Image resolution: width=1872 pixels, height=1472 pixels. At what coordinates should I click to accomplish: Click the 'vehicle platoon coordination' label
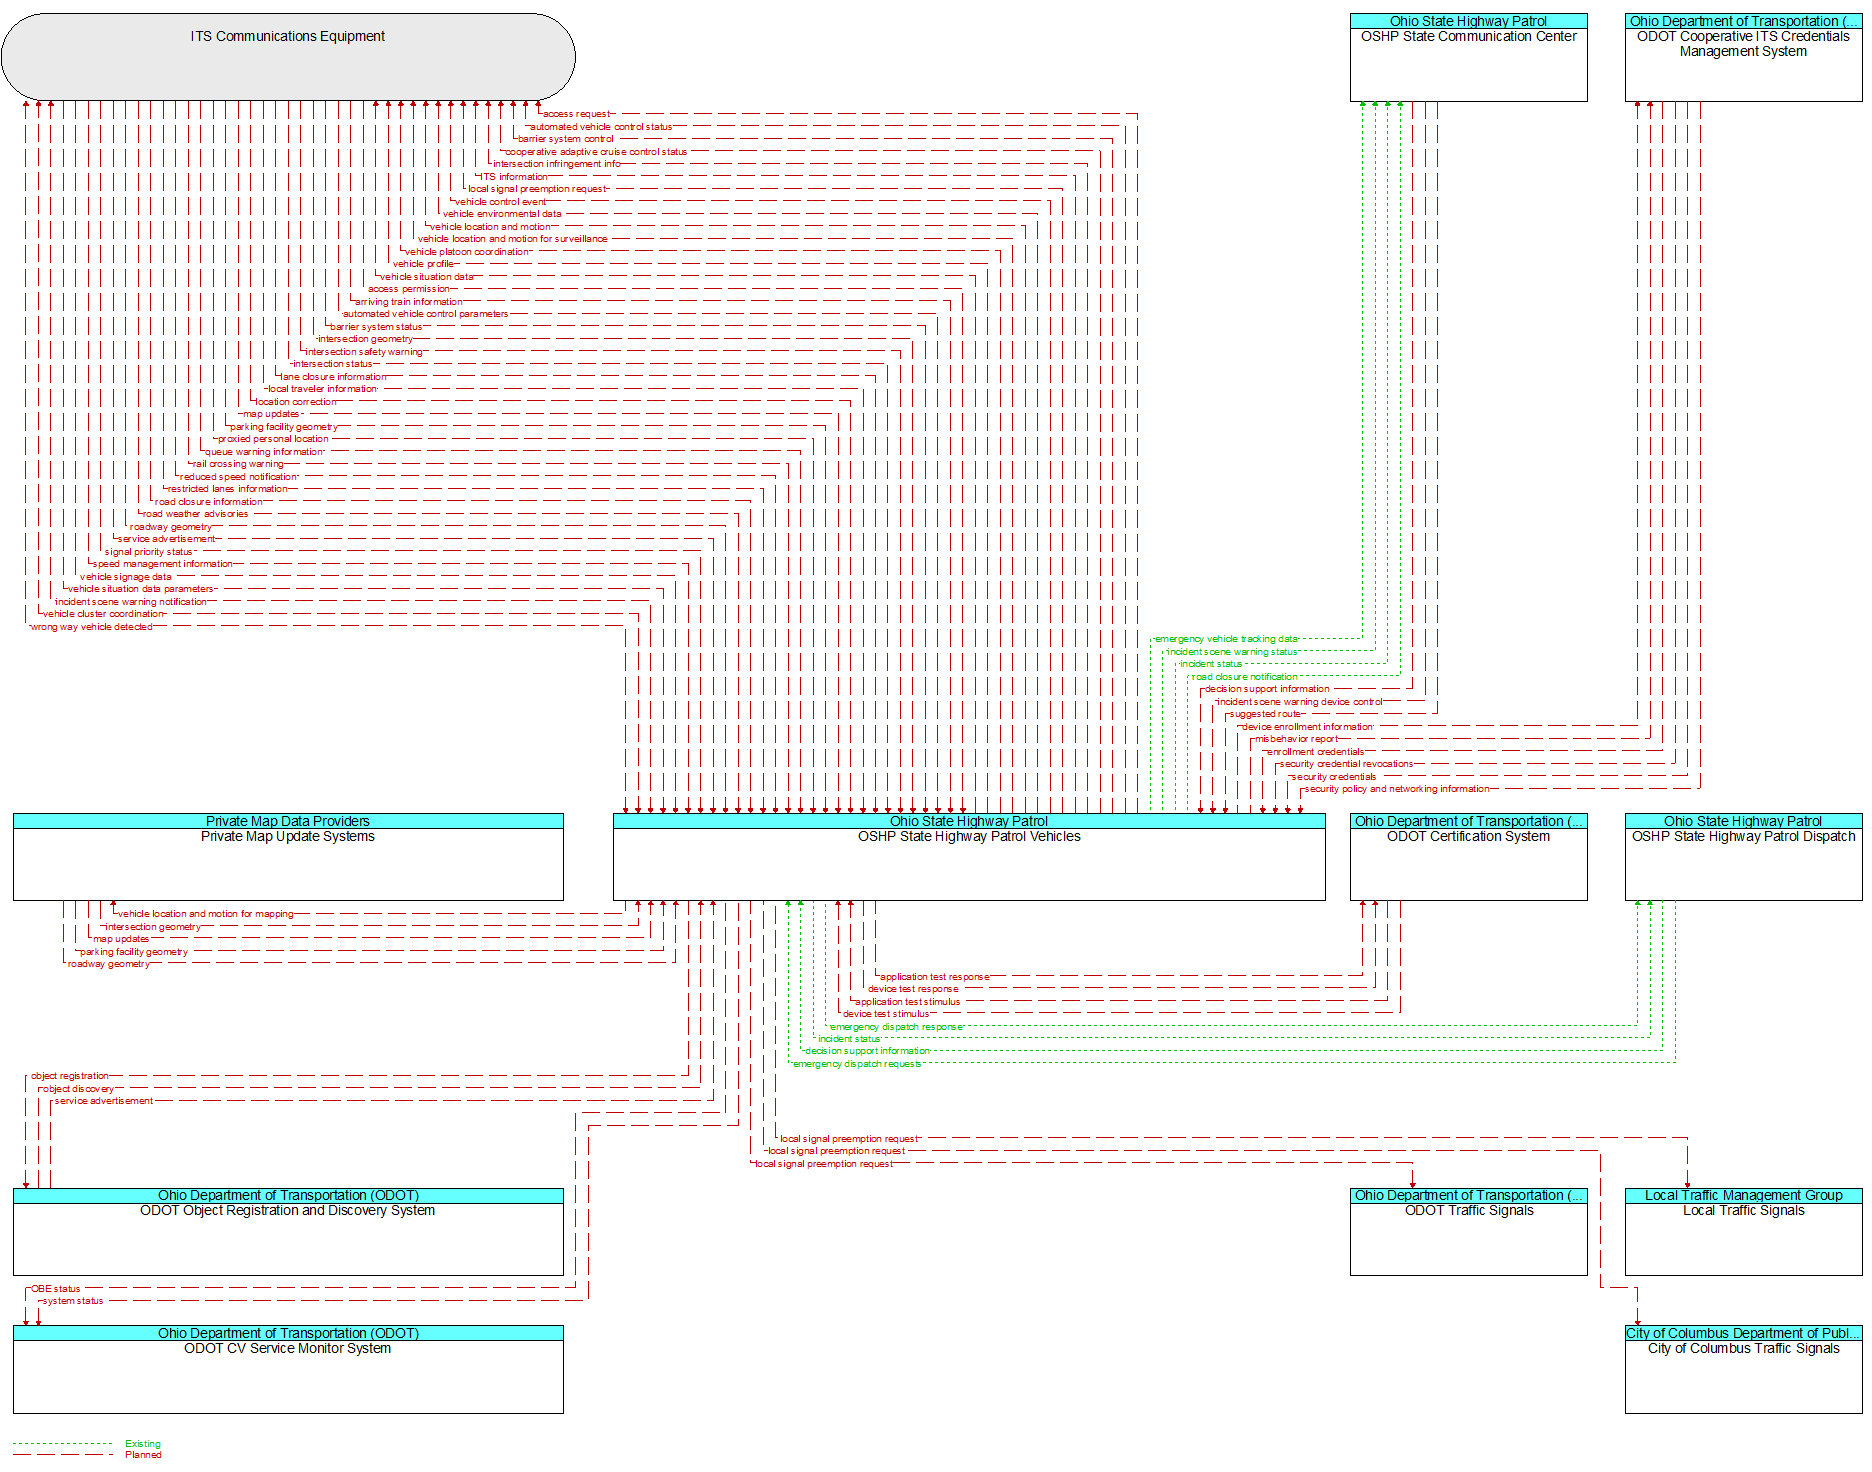tap(467, 252)
